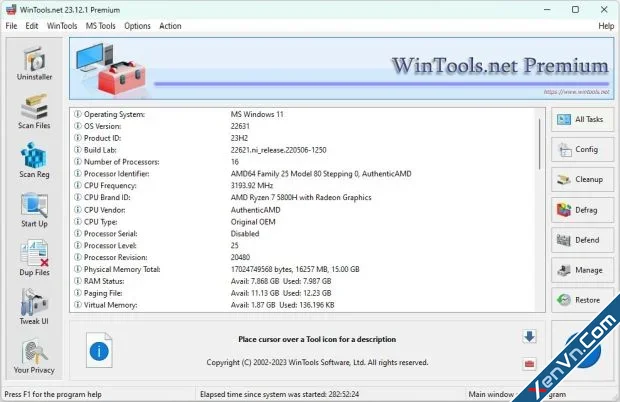Select the CPU Frequency row
This screenshot has width=620, height=402.
coord(304,185)
